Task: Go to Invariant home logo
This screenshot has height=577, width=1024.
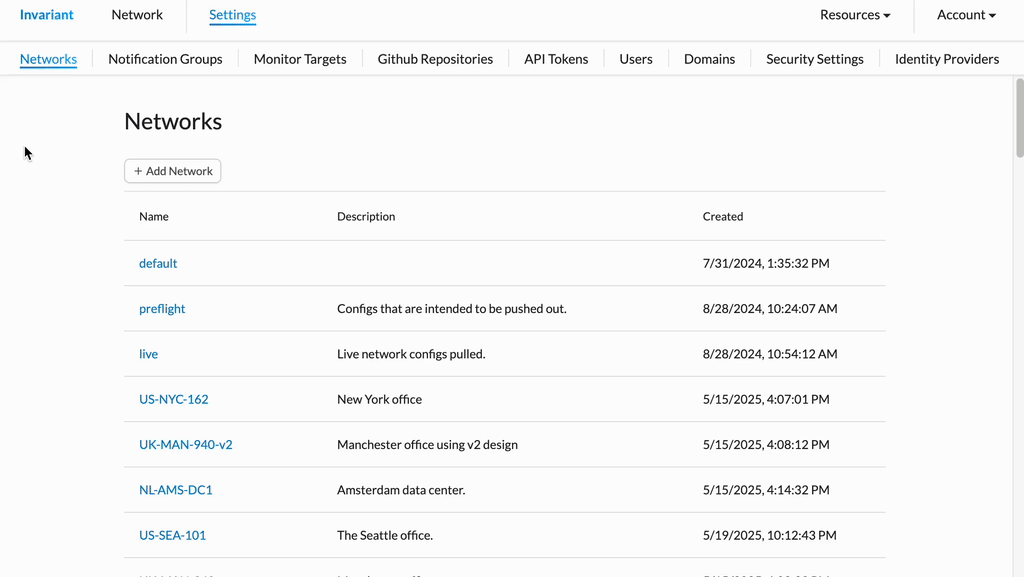Action: click(x=46, y=15)
